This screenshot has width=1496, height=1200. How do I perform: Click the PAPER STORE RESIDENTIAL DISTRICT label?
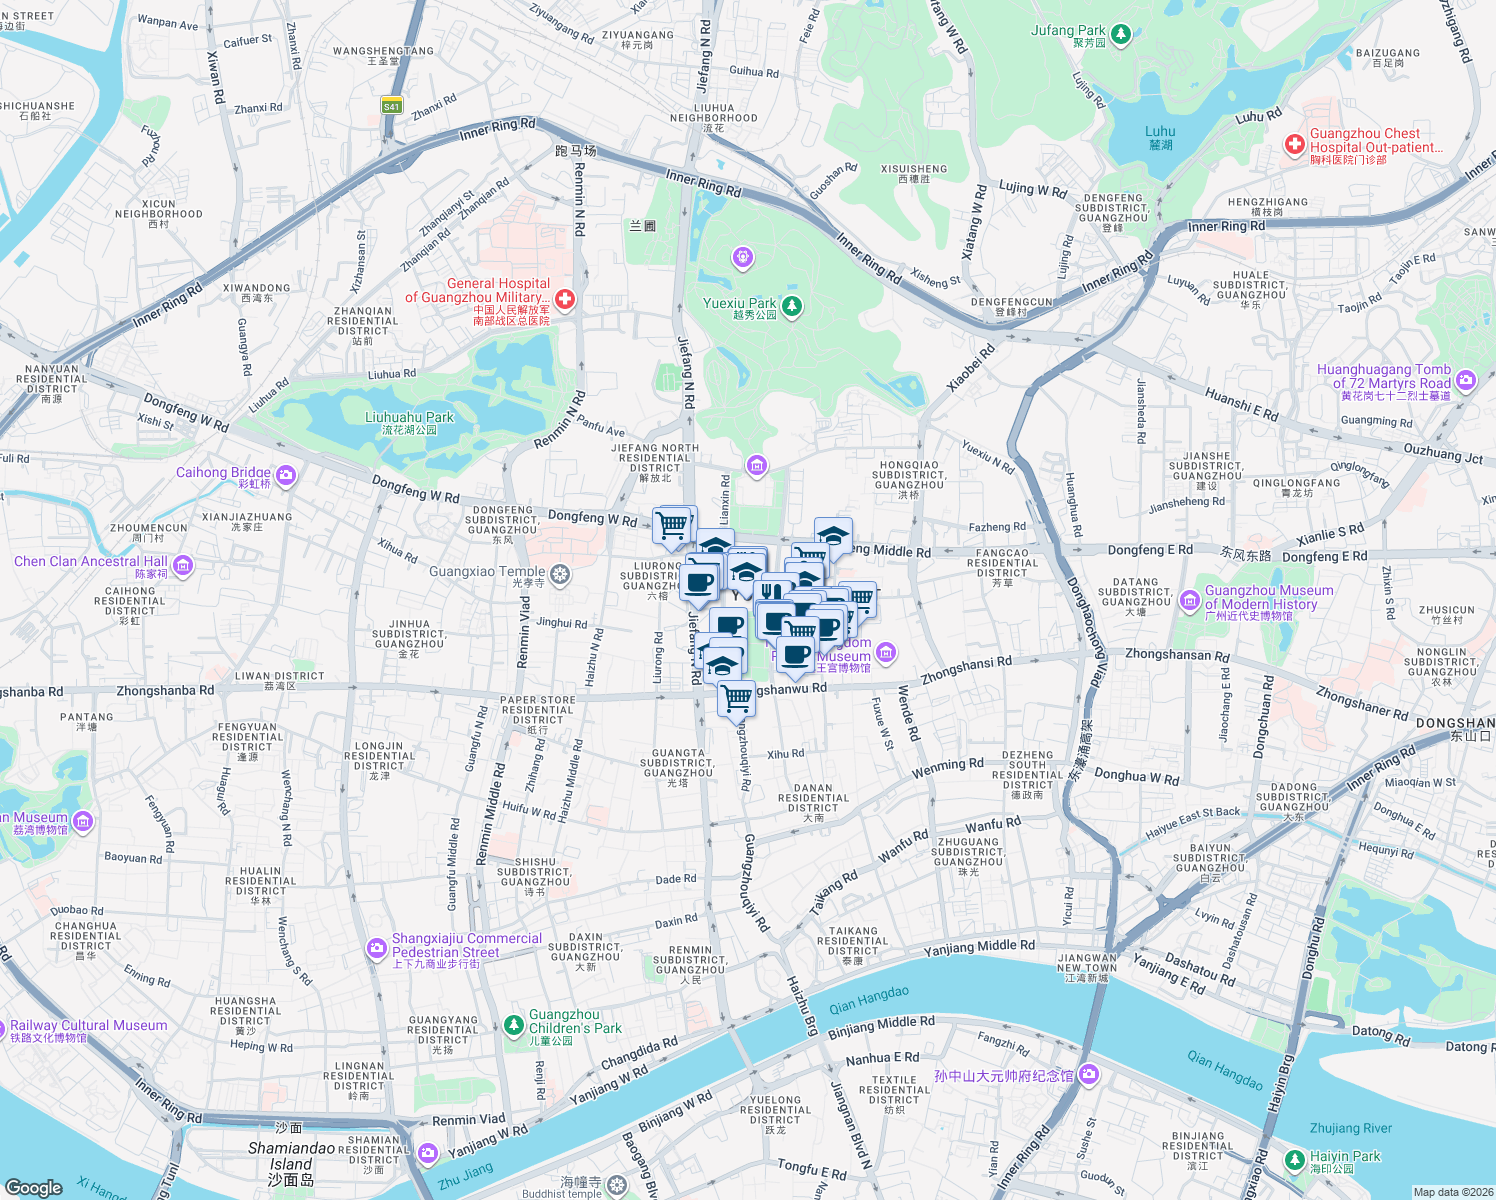pos(538,714)
